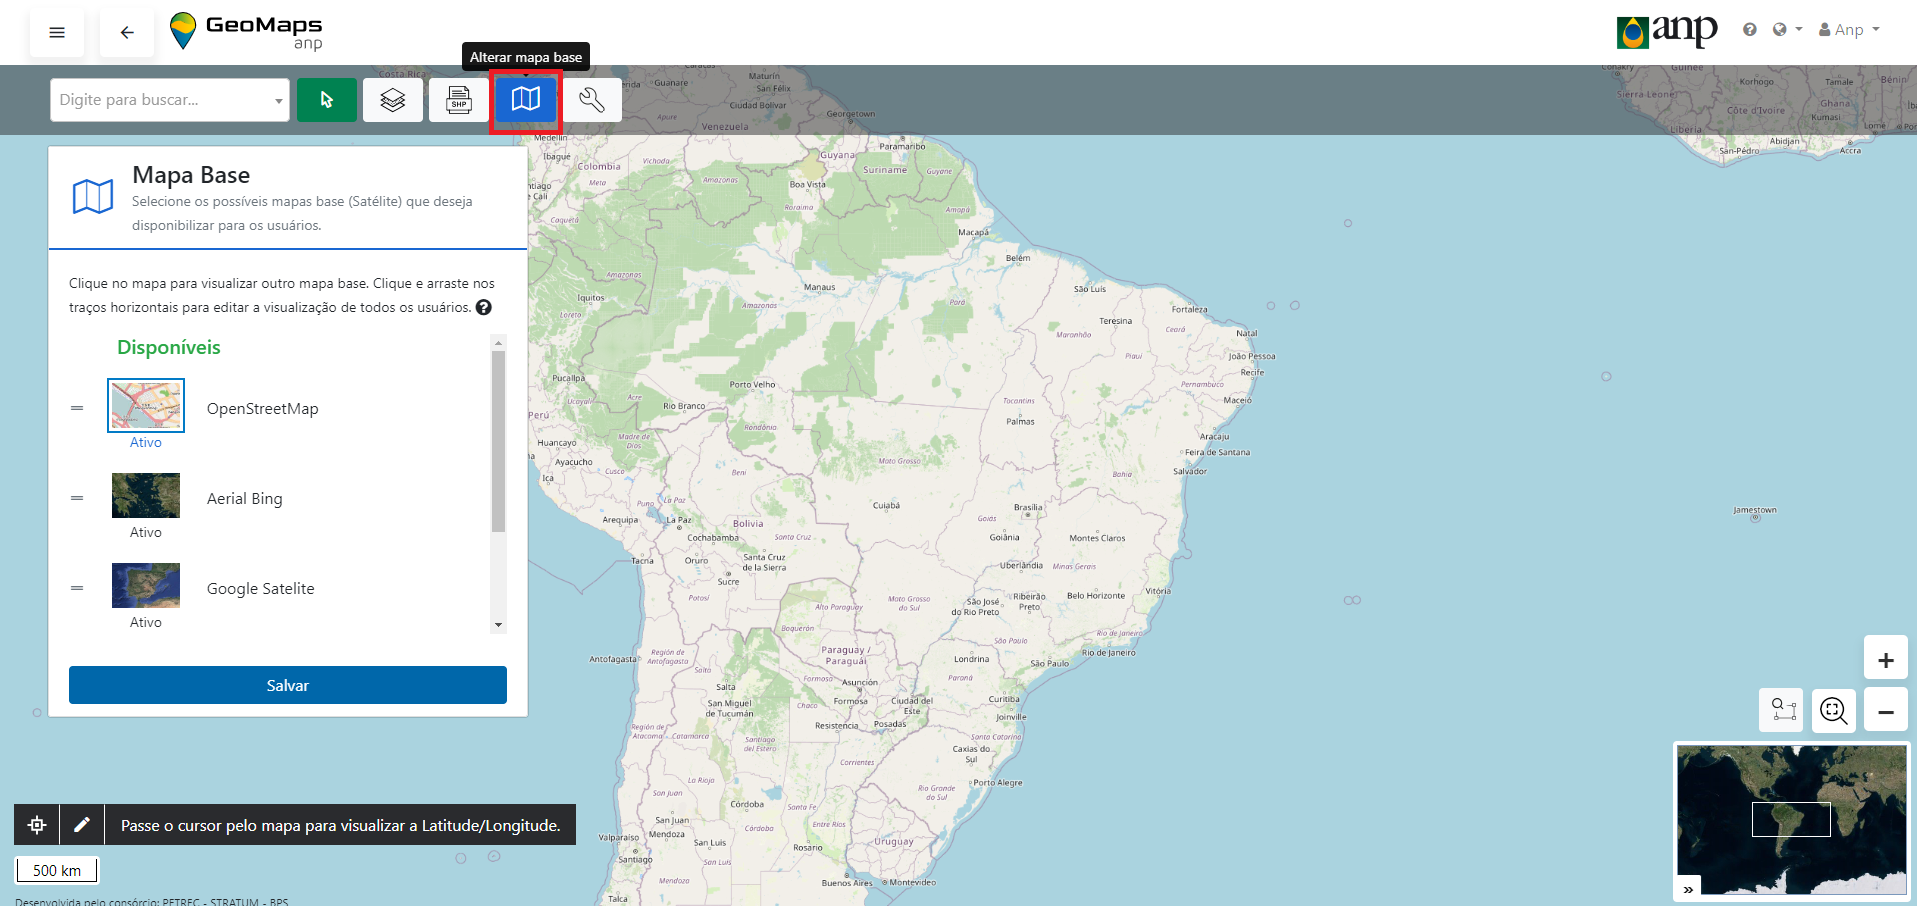1917x906 pixels.
Task: Click Brasília on the map
Action: tap(1028, 507)
